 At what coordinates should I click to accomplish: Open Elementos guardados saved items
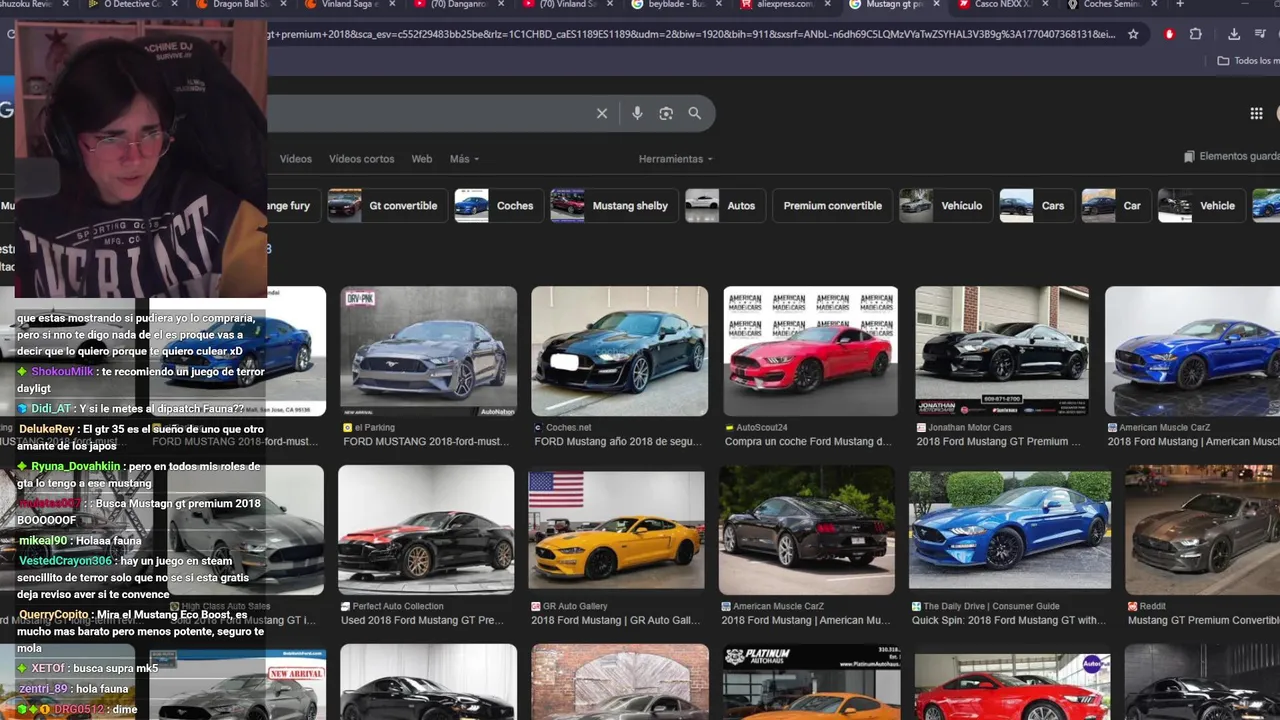1231,157
